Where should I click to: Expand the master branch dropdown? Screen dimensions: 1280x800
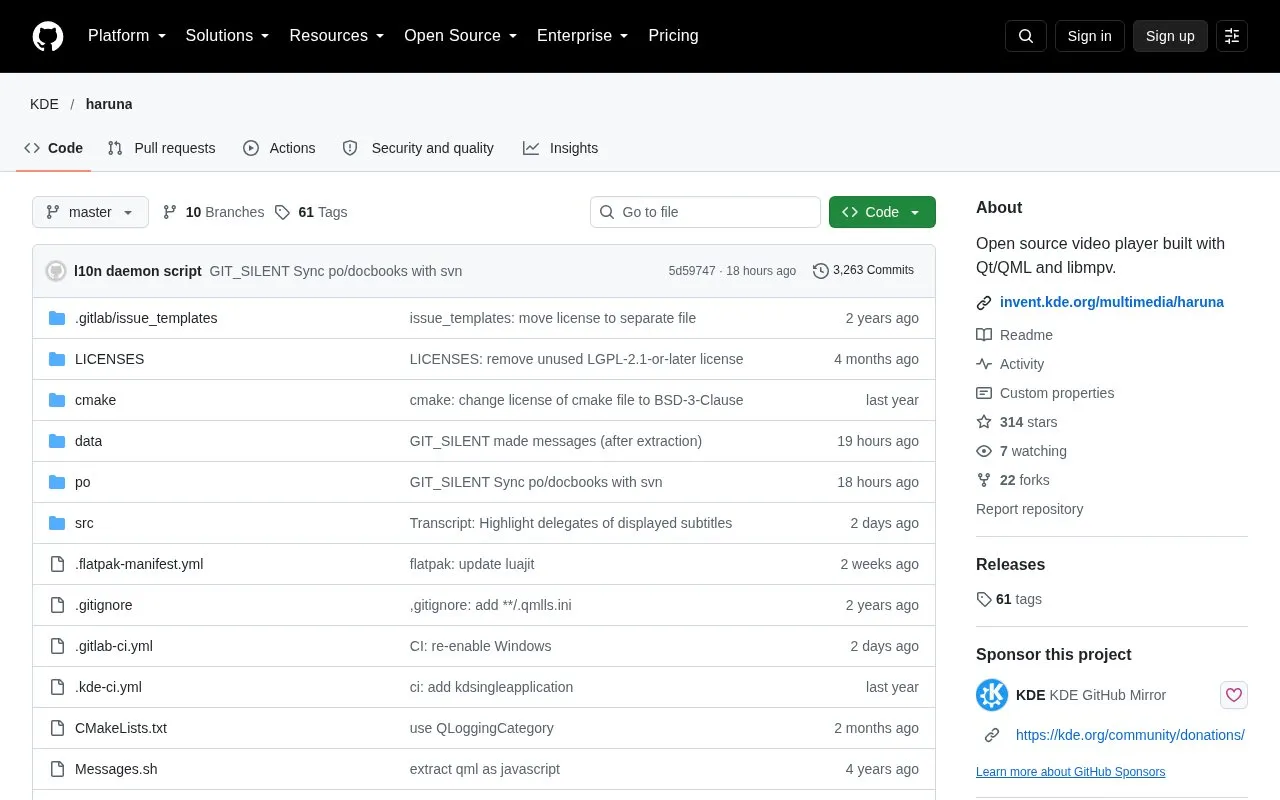click(90, 212)
